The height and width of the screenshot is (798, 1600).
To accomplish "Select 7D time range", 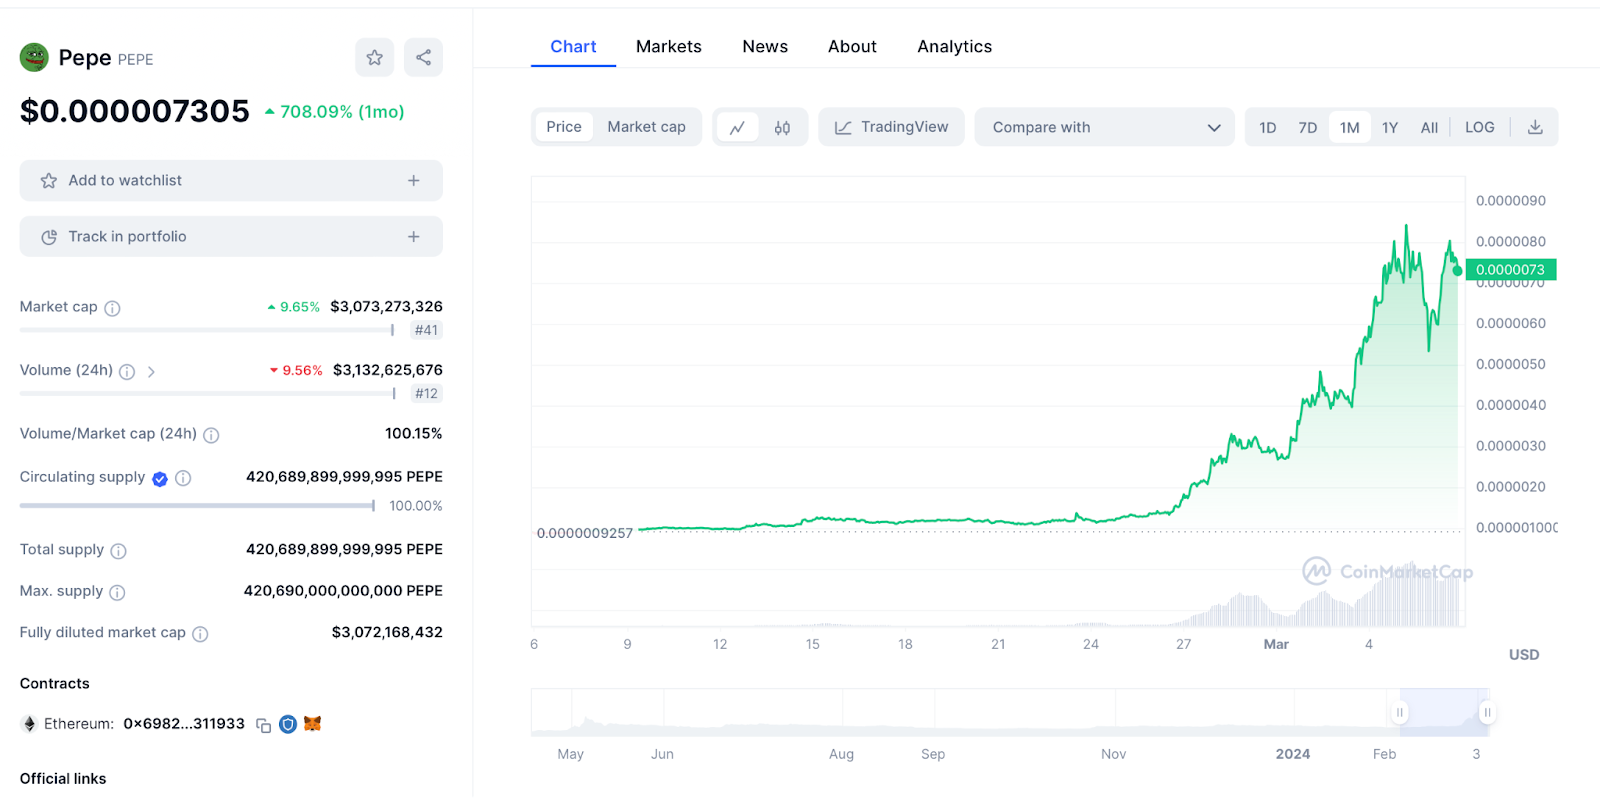I will click(1308, 127).
